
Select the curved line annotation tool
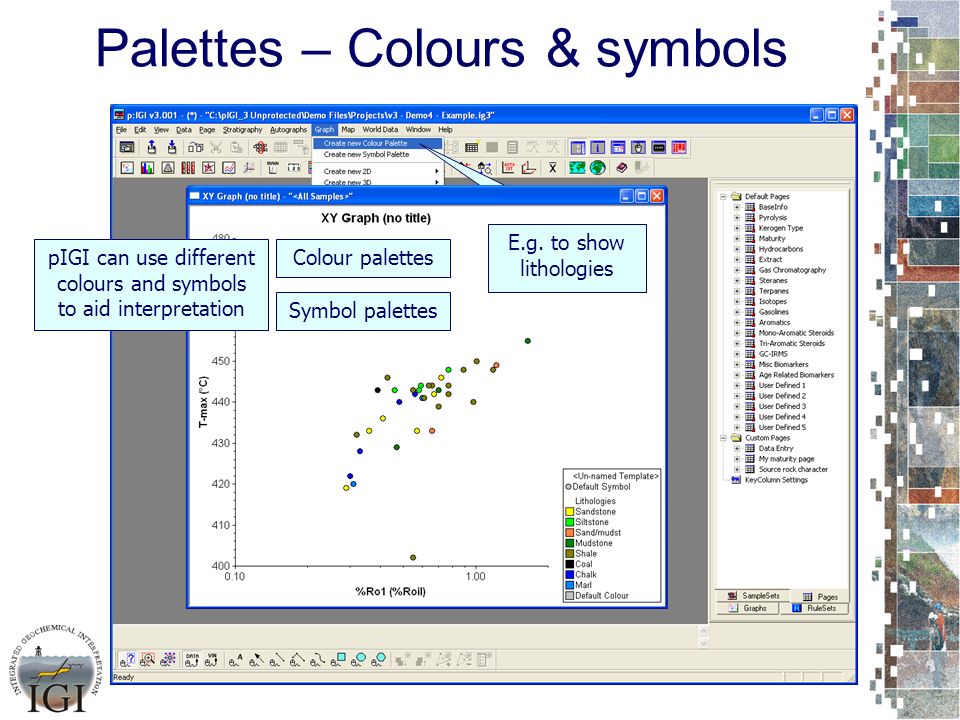click(318, 659)
